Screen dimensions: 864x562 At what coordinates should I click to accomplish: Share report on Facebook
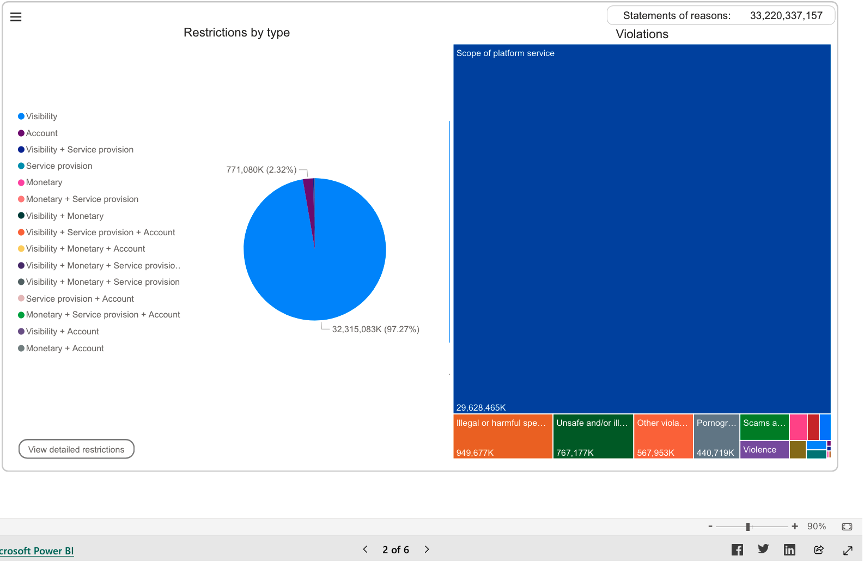[737, 550]
